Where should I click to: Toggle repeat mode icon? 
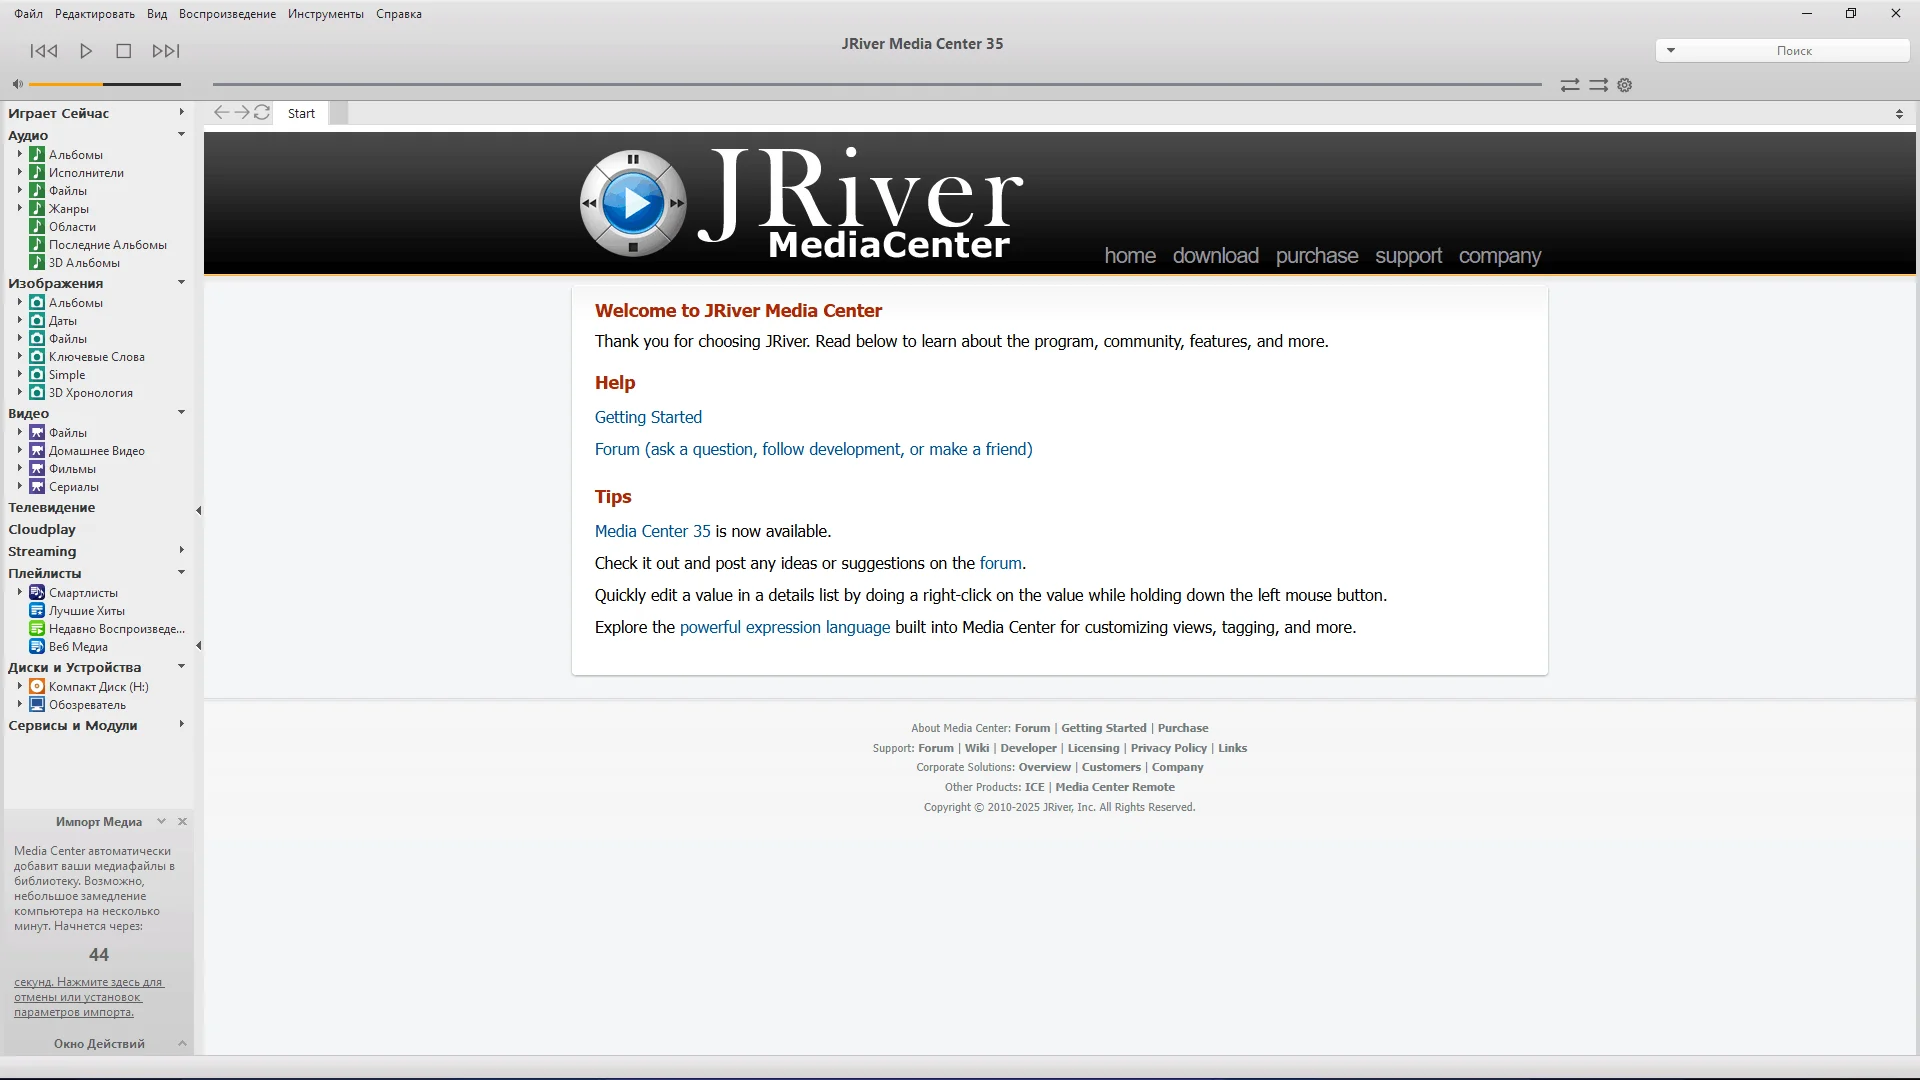point(1570,85)
